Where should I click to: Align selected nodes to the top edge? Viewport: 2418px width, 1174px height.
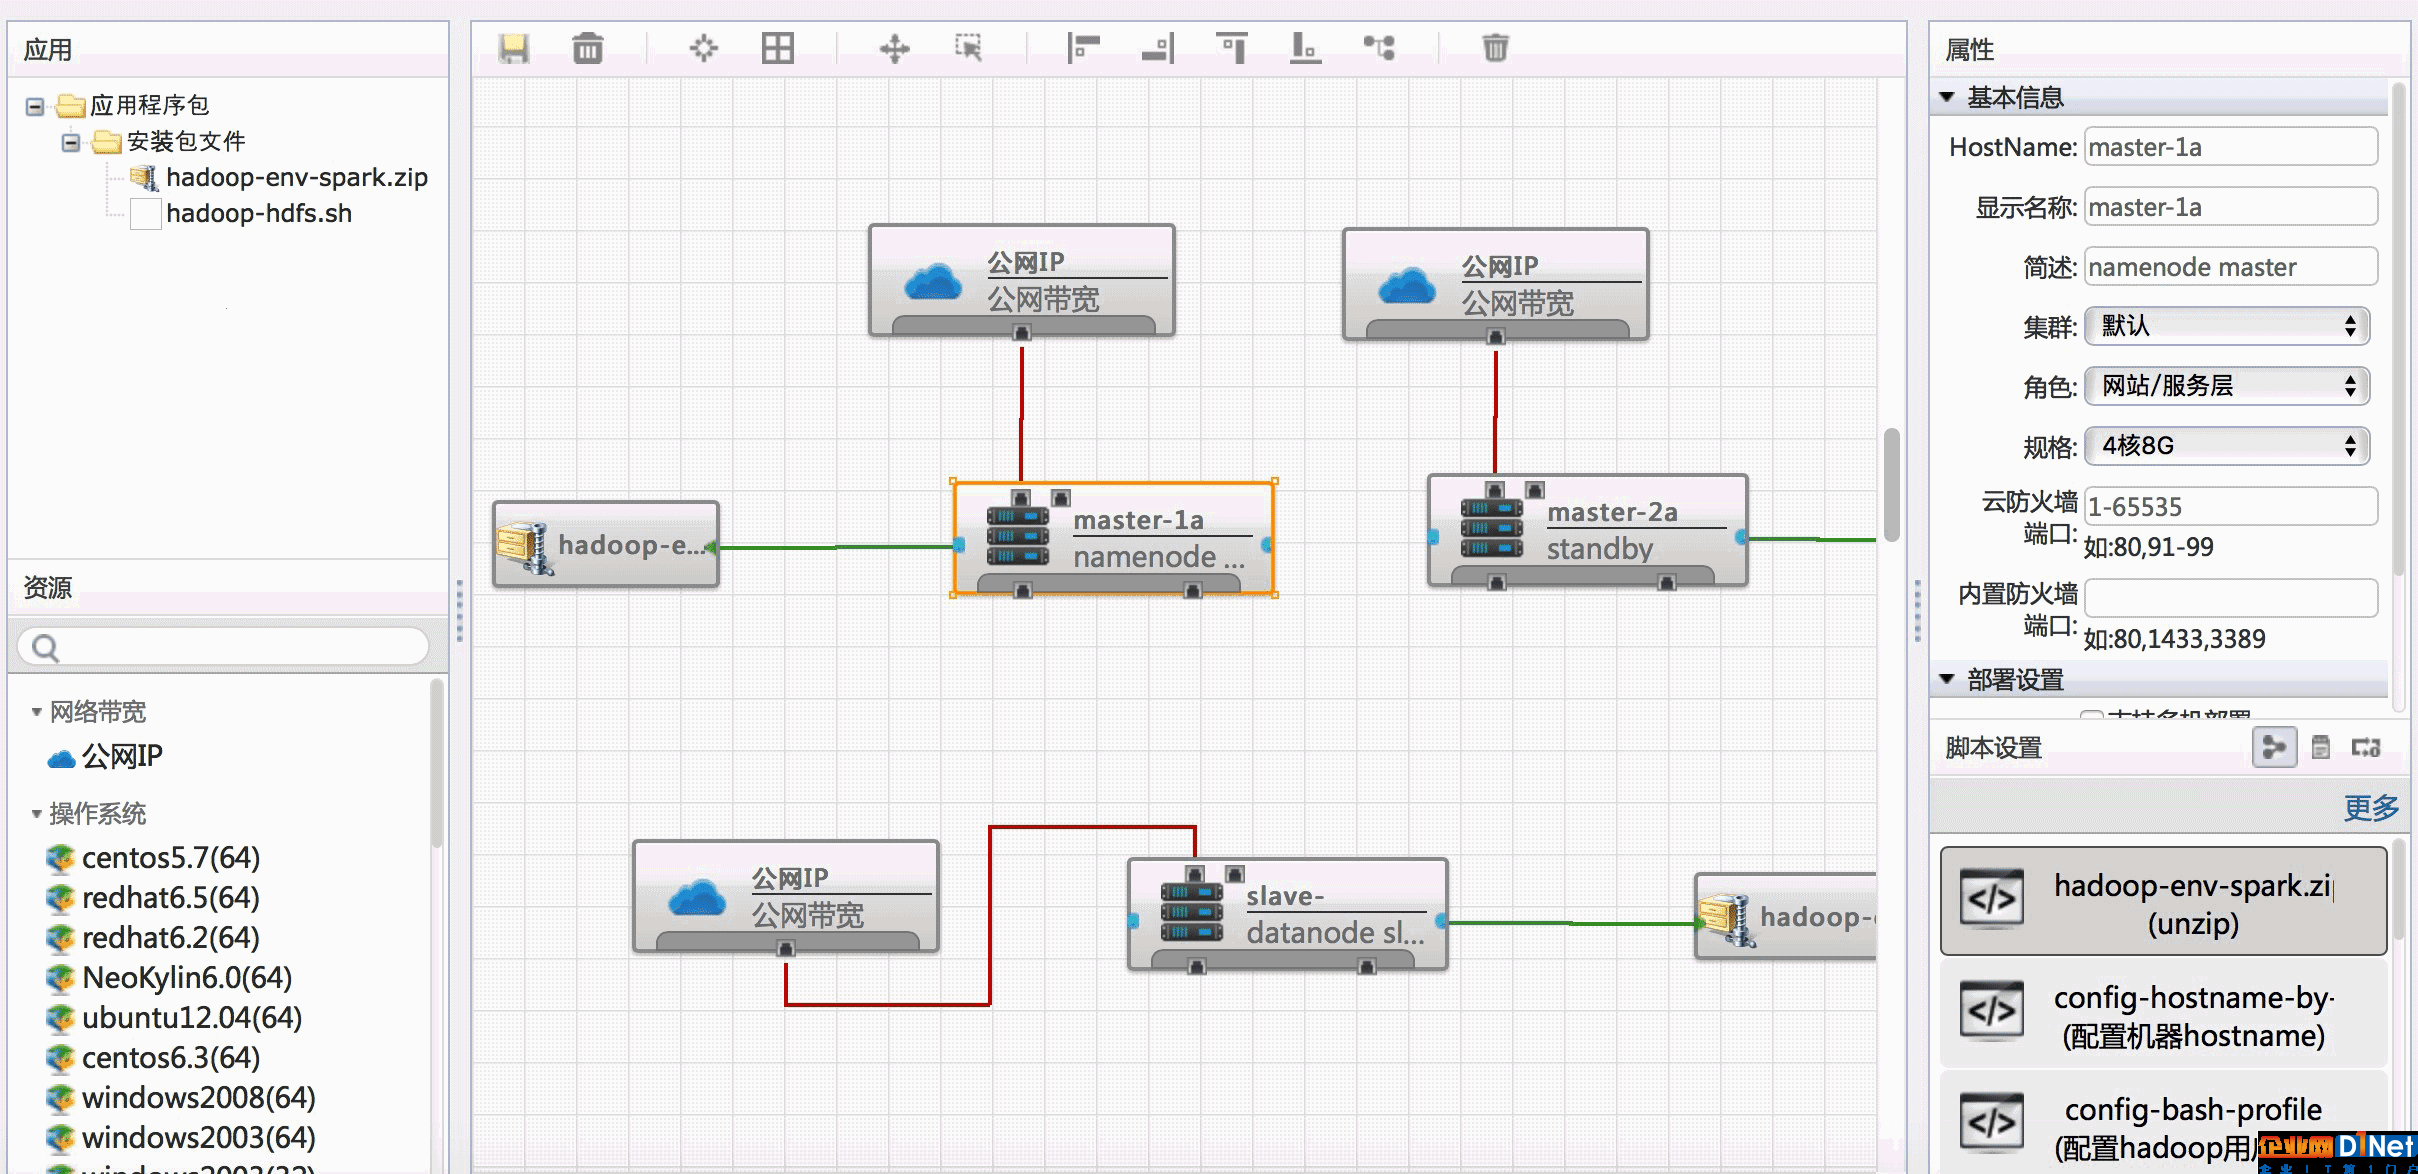pyautogui.click(x=1232, y=48)
